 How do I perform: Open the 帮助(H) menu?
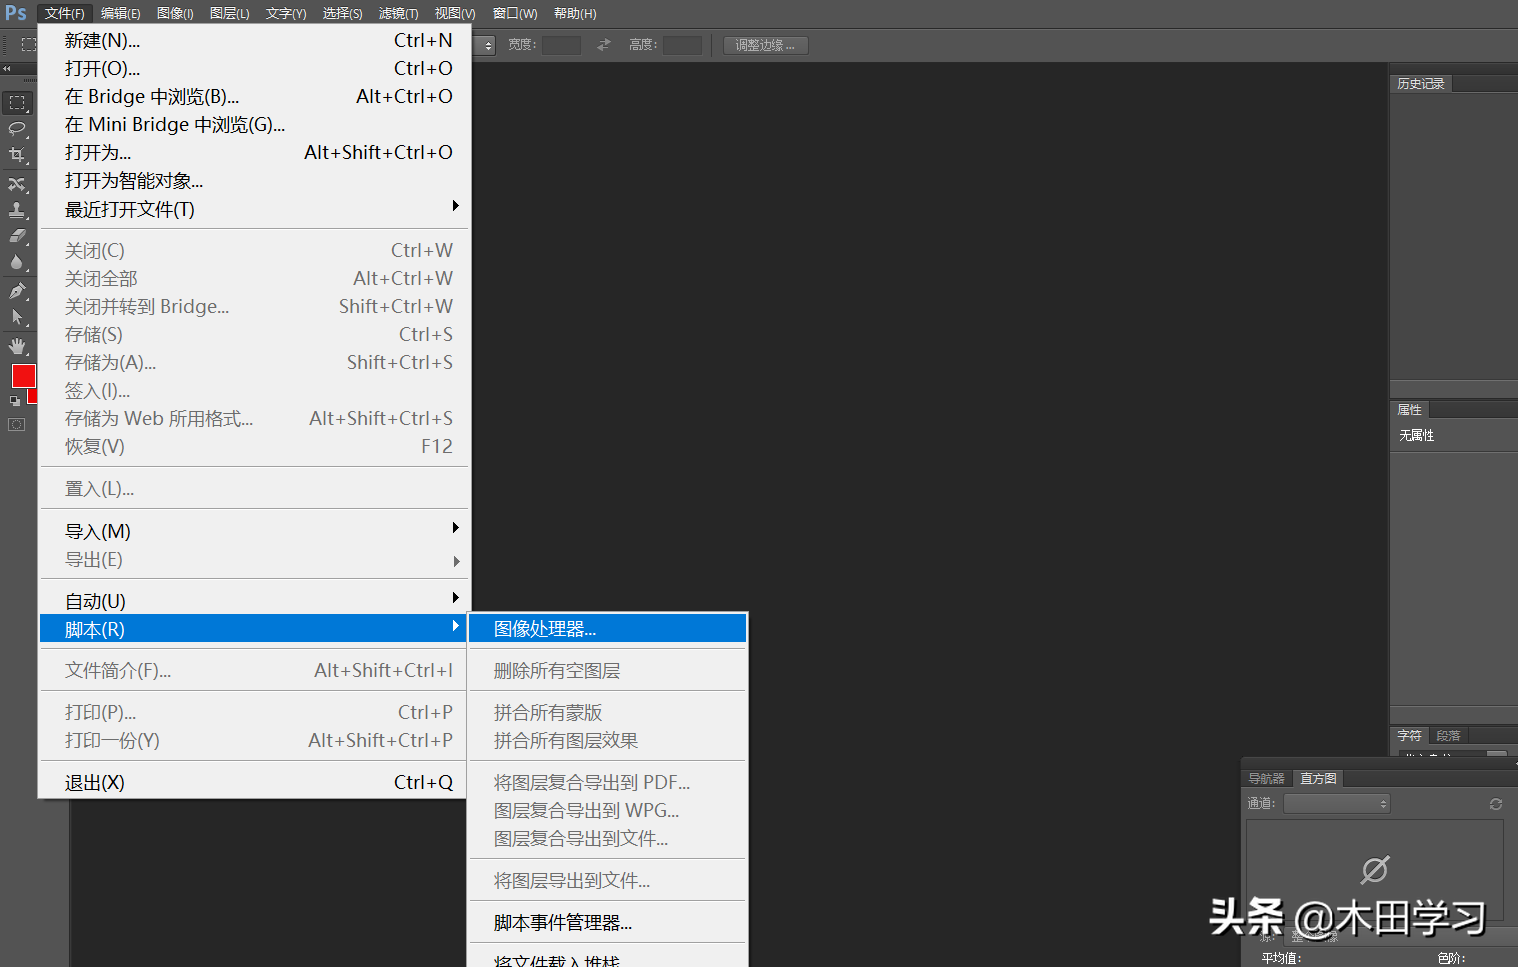coord(575,13)
